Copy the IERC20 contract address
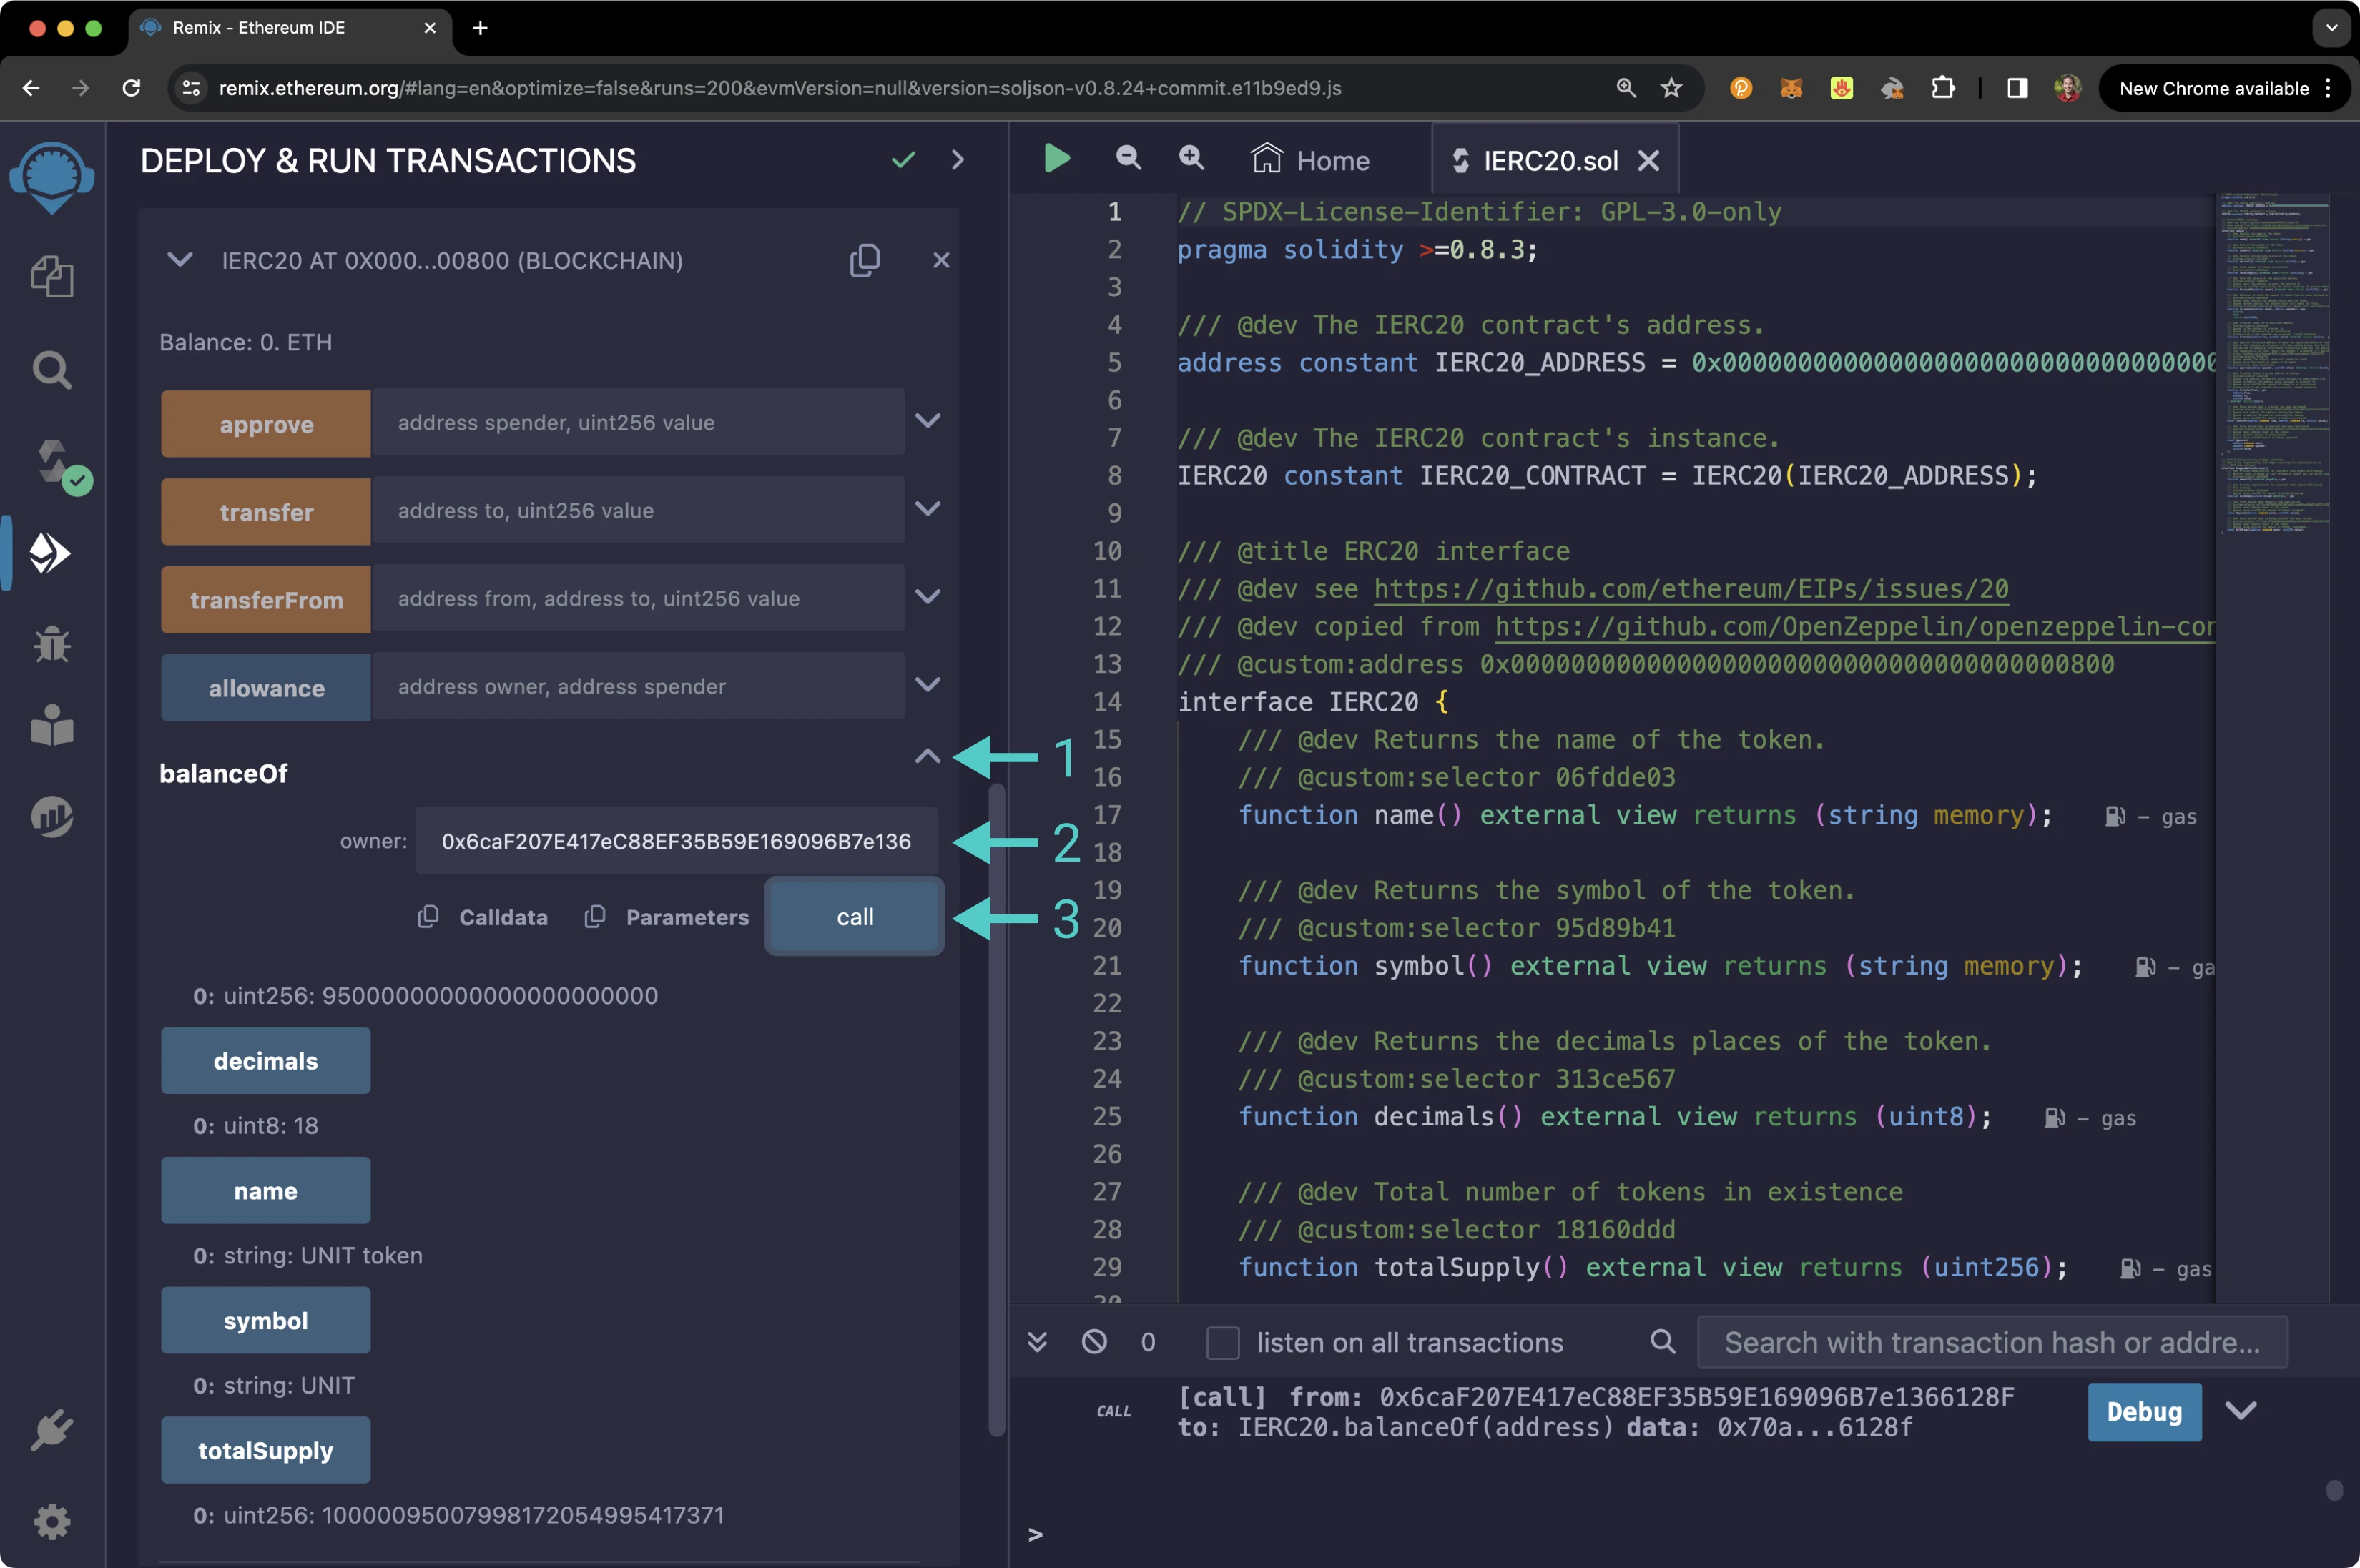2360x1568 pixels. click(865, 260)
